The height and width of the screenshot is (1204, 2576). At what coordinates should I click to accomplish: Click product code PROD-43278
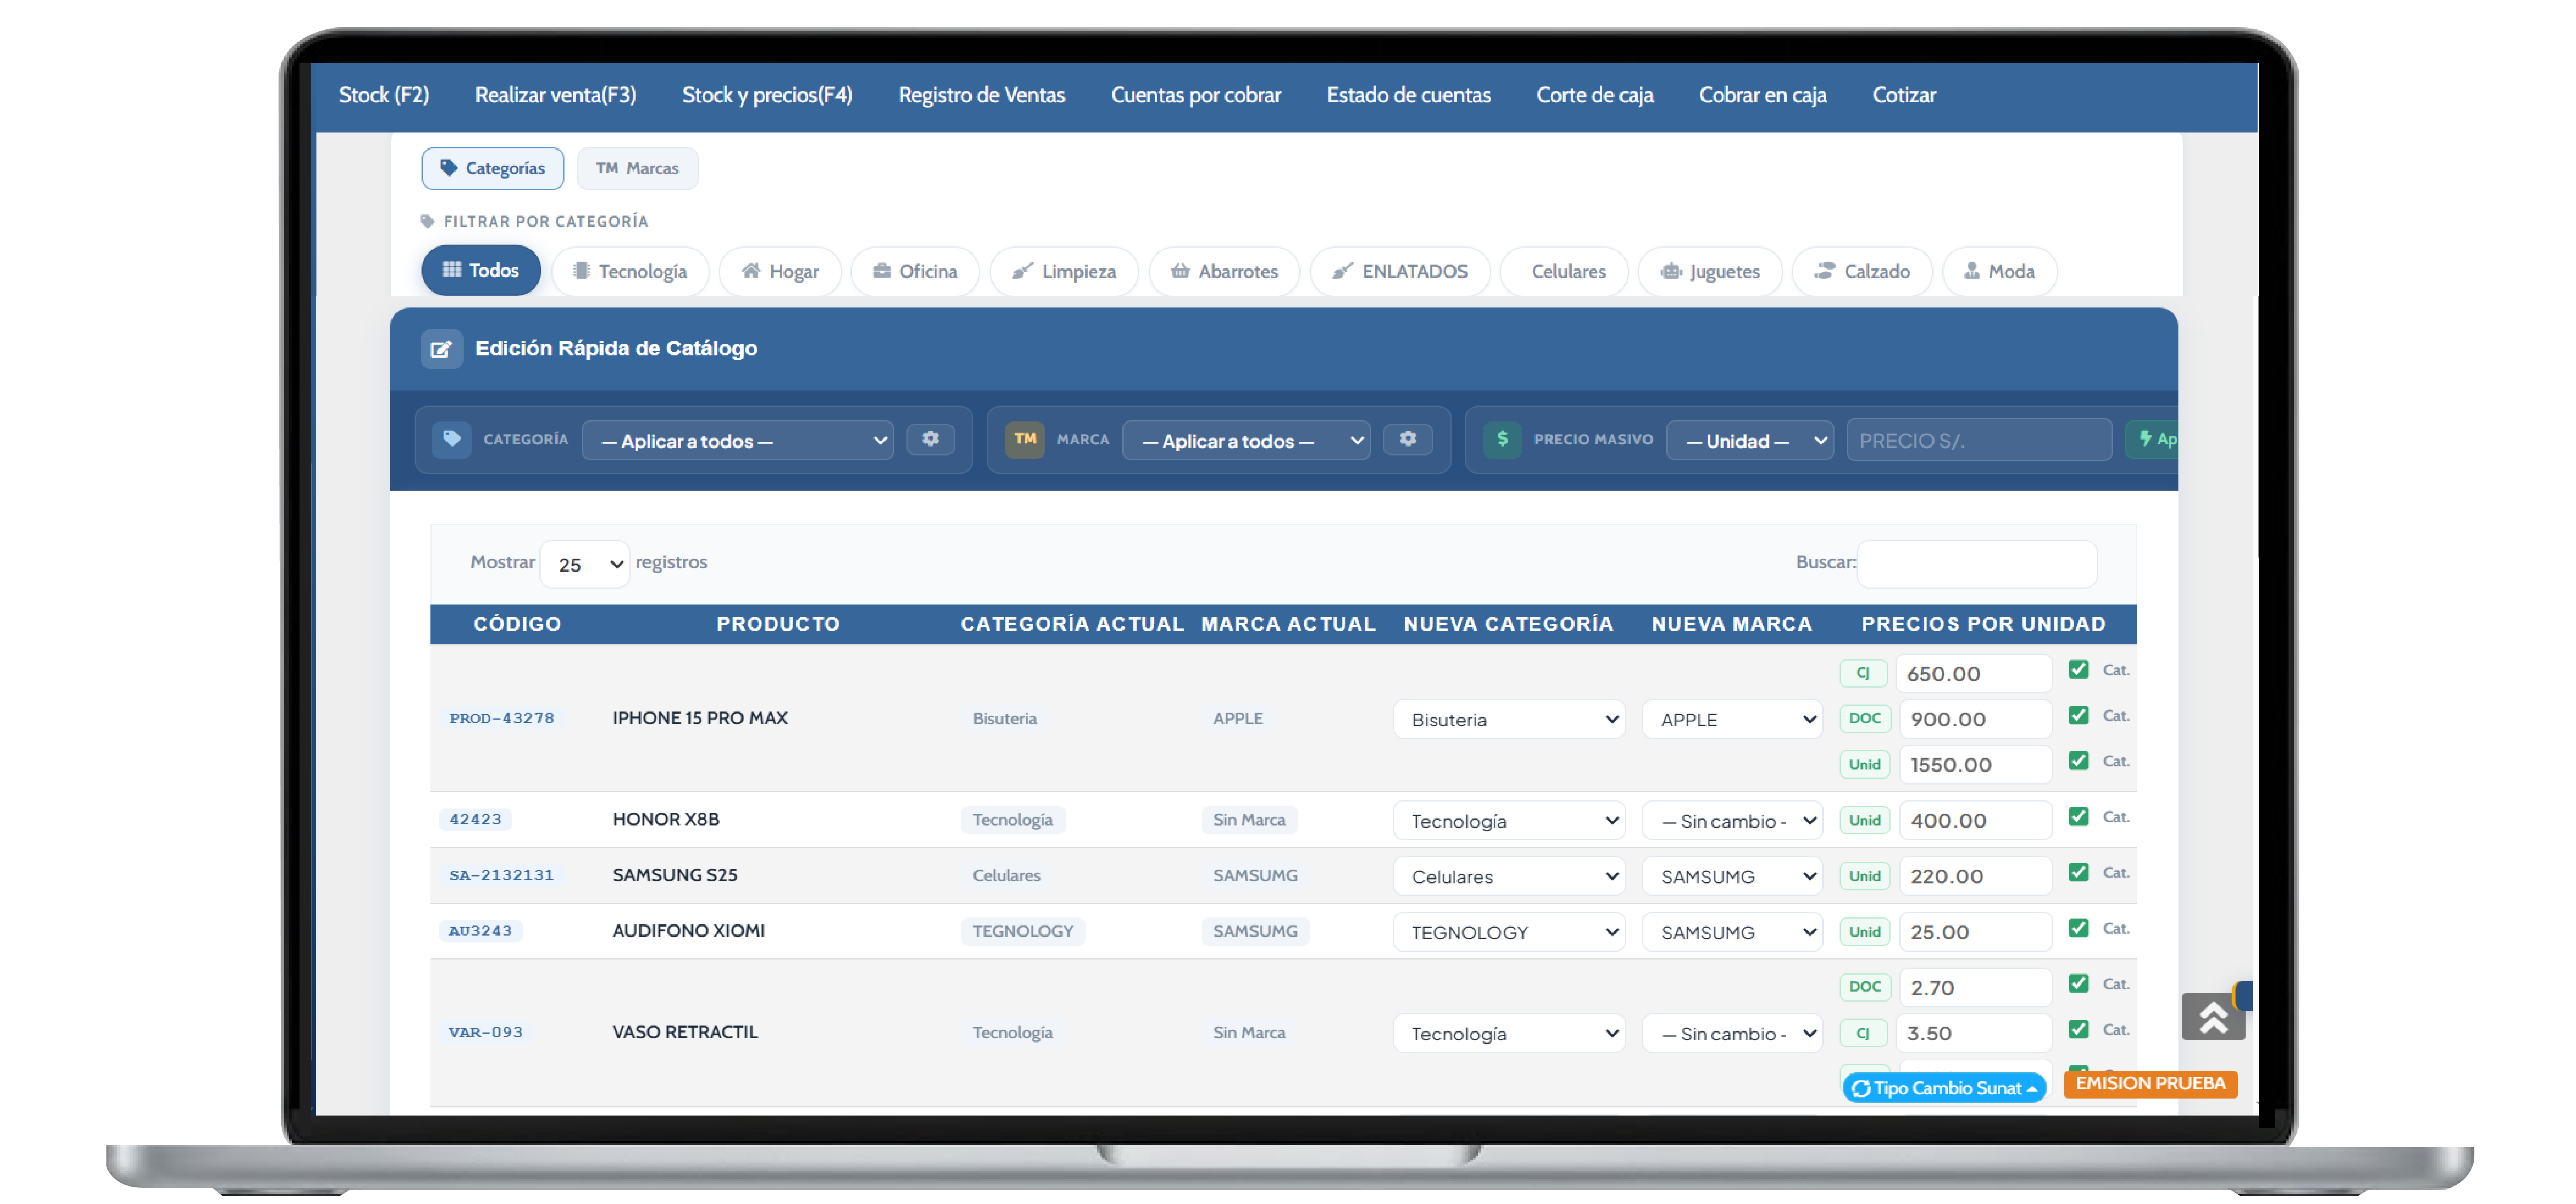[x=501, y=719]
